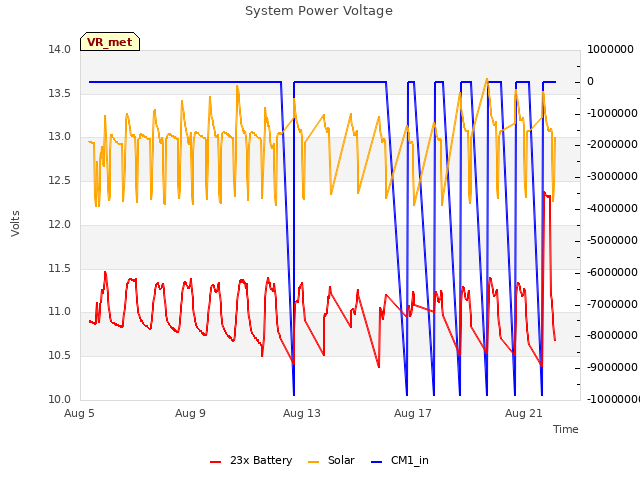Screen dimensions: 640x480
Task: Click the Aug 21 x-axis tick label
Action: [524, 413]
